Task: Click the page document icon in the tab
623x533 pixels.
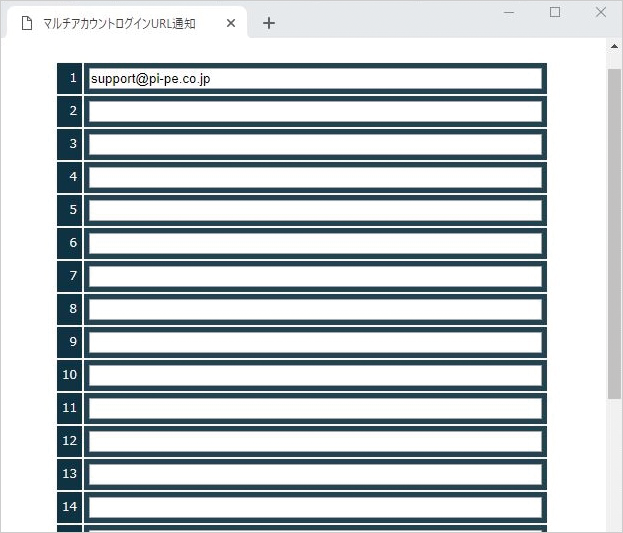Action: click(27, 23)
